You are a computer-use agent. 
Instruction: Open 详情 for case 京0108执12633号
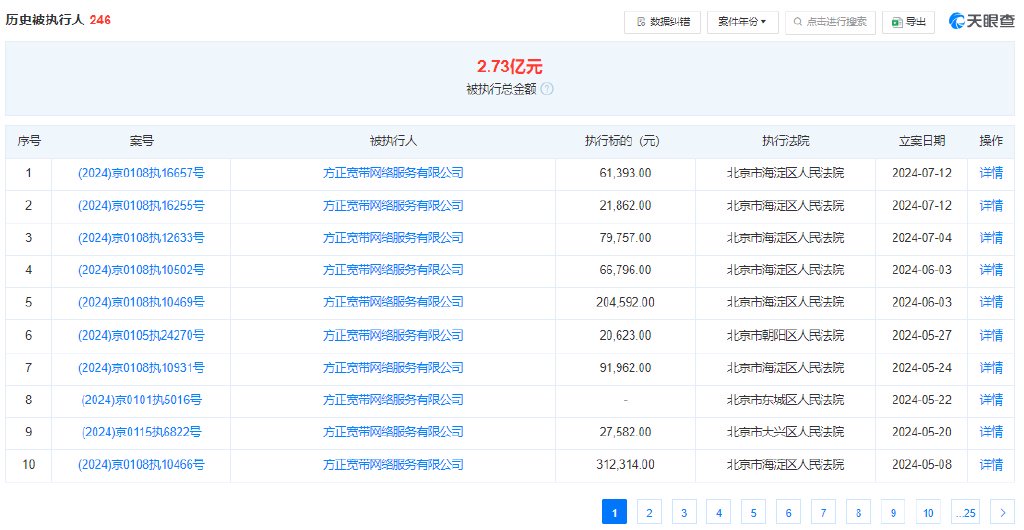(x=991, y=238)
